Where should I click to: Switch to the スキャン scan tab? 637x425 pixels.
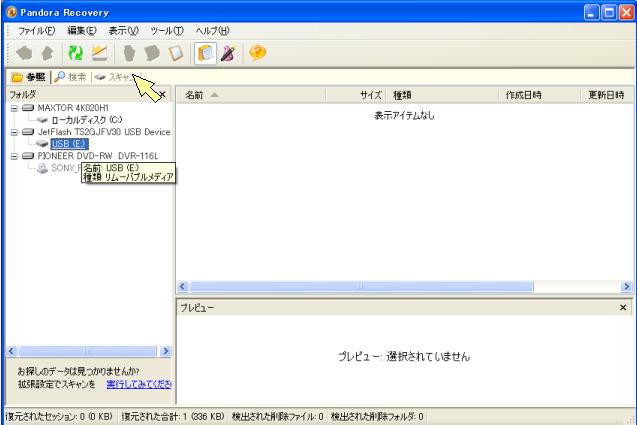click(117, 77)
